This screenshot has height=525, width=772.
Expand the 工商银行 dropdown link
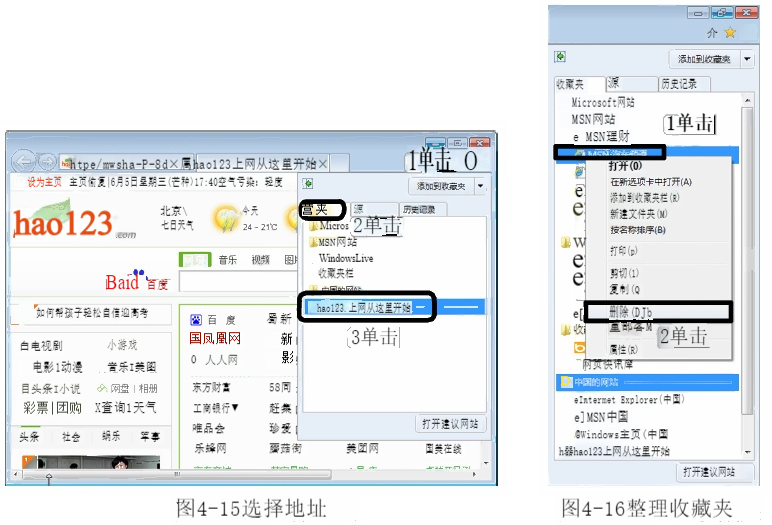(216, 408)
